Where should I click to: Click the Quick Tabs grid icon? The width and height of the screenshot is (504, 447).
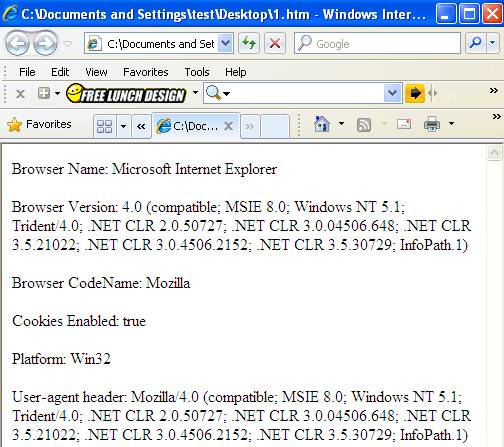click(104, 126)
